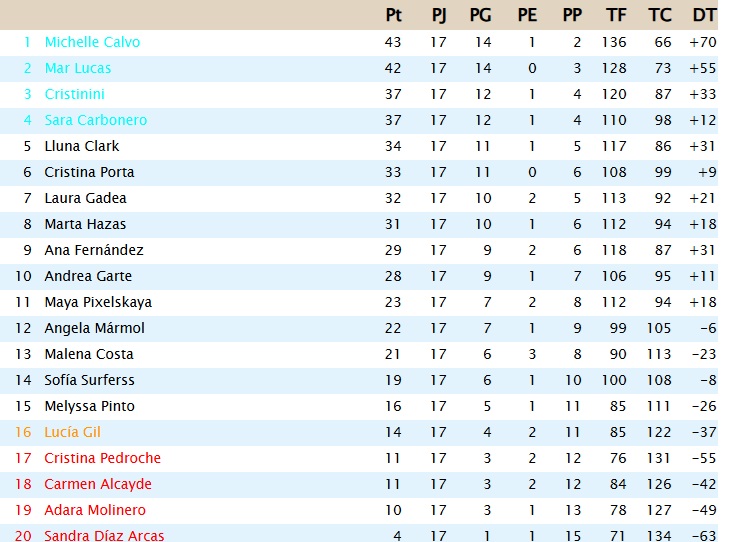Viewport: 732px width, 542px height.
Task: Click the DT column header
Action: 704,15
